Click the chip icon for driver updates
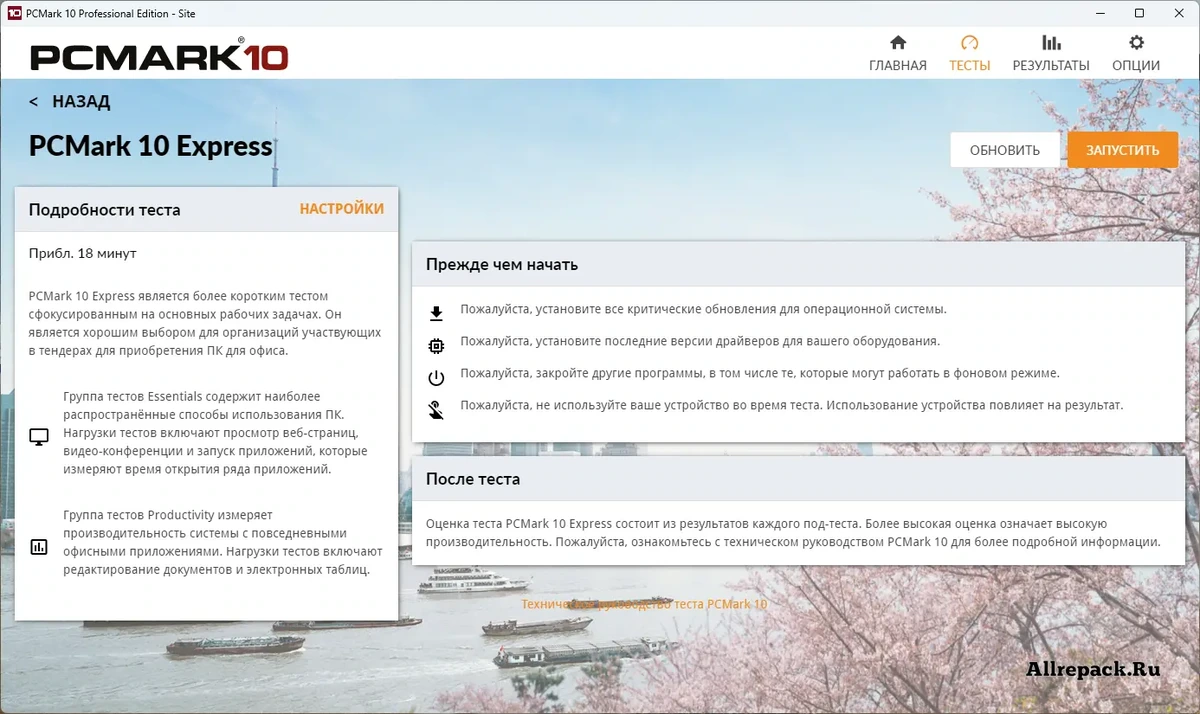 (x=436, y=346)
